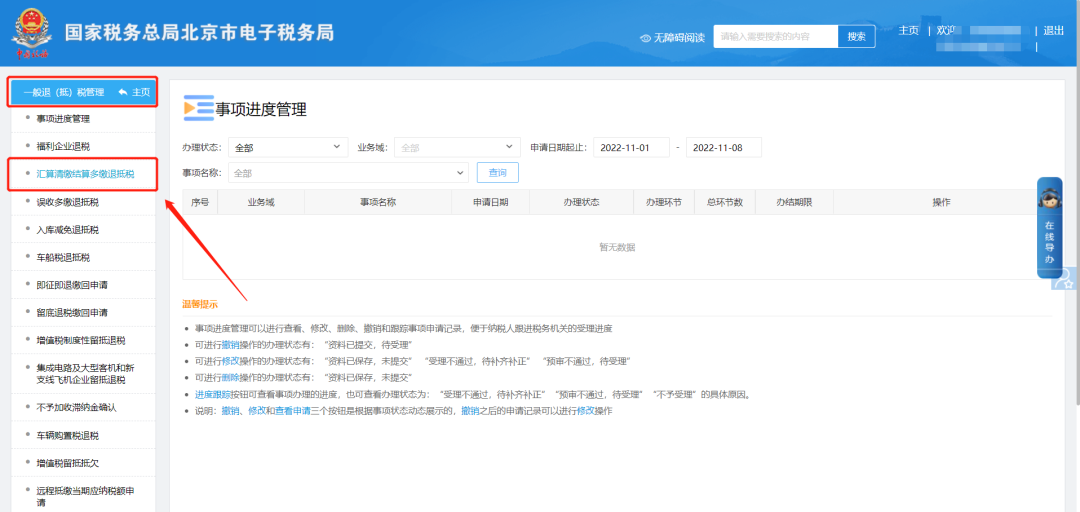1080x512 pixels.
Task: Open 远程抵缴当期应纳税额申请 menu item
Action: [85, 497]
